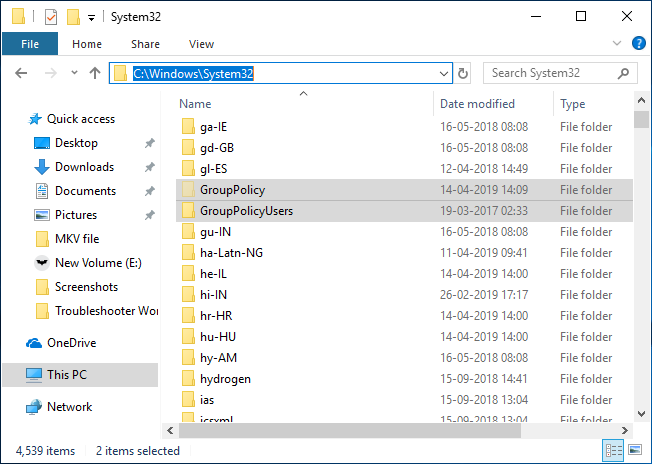The height and width of the screenshot is (464, 652).
Task: Open the Help question mark icon
Action: tap(637, 44)
